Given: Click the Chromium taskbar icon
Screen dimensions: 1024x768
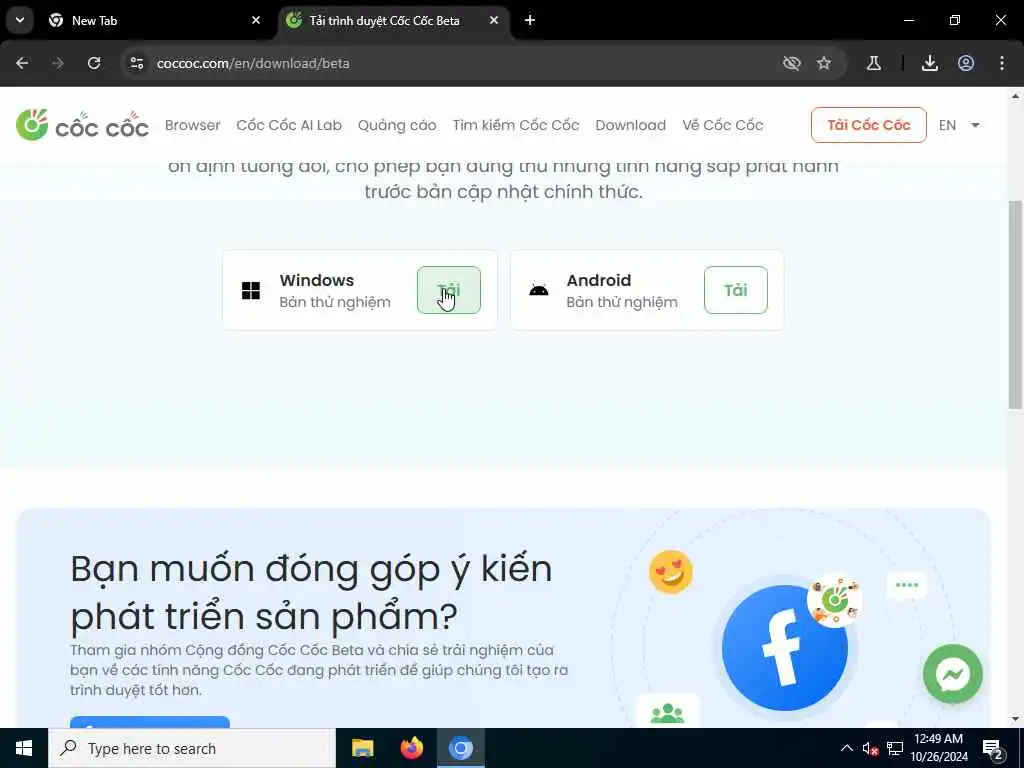Looking at the screenshot, I should tap(460, 748).
